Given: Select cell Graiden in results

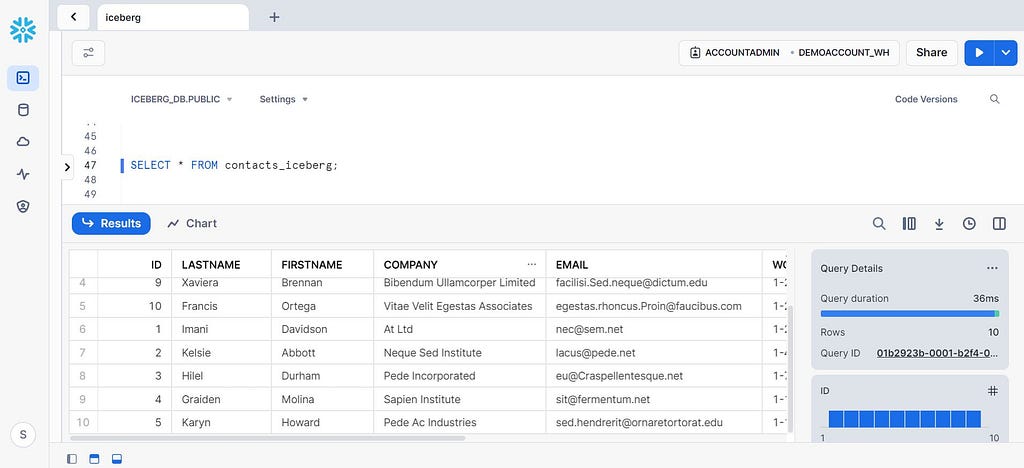Looking at the screenshot, I should click(x=221, y=399).
